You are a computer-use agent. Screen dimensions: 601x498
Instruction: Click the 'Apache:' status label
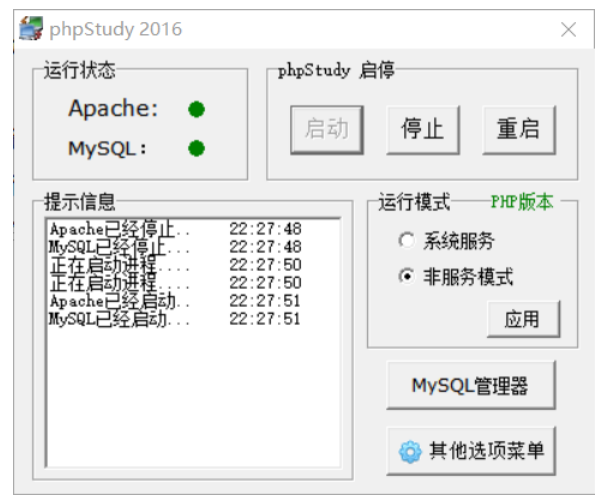coord(113,108)
